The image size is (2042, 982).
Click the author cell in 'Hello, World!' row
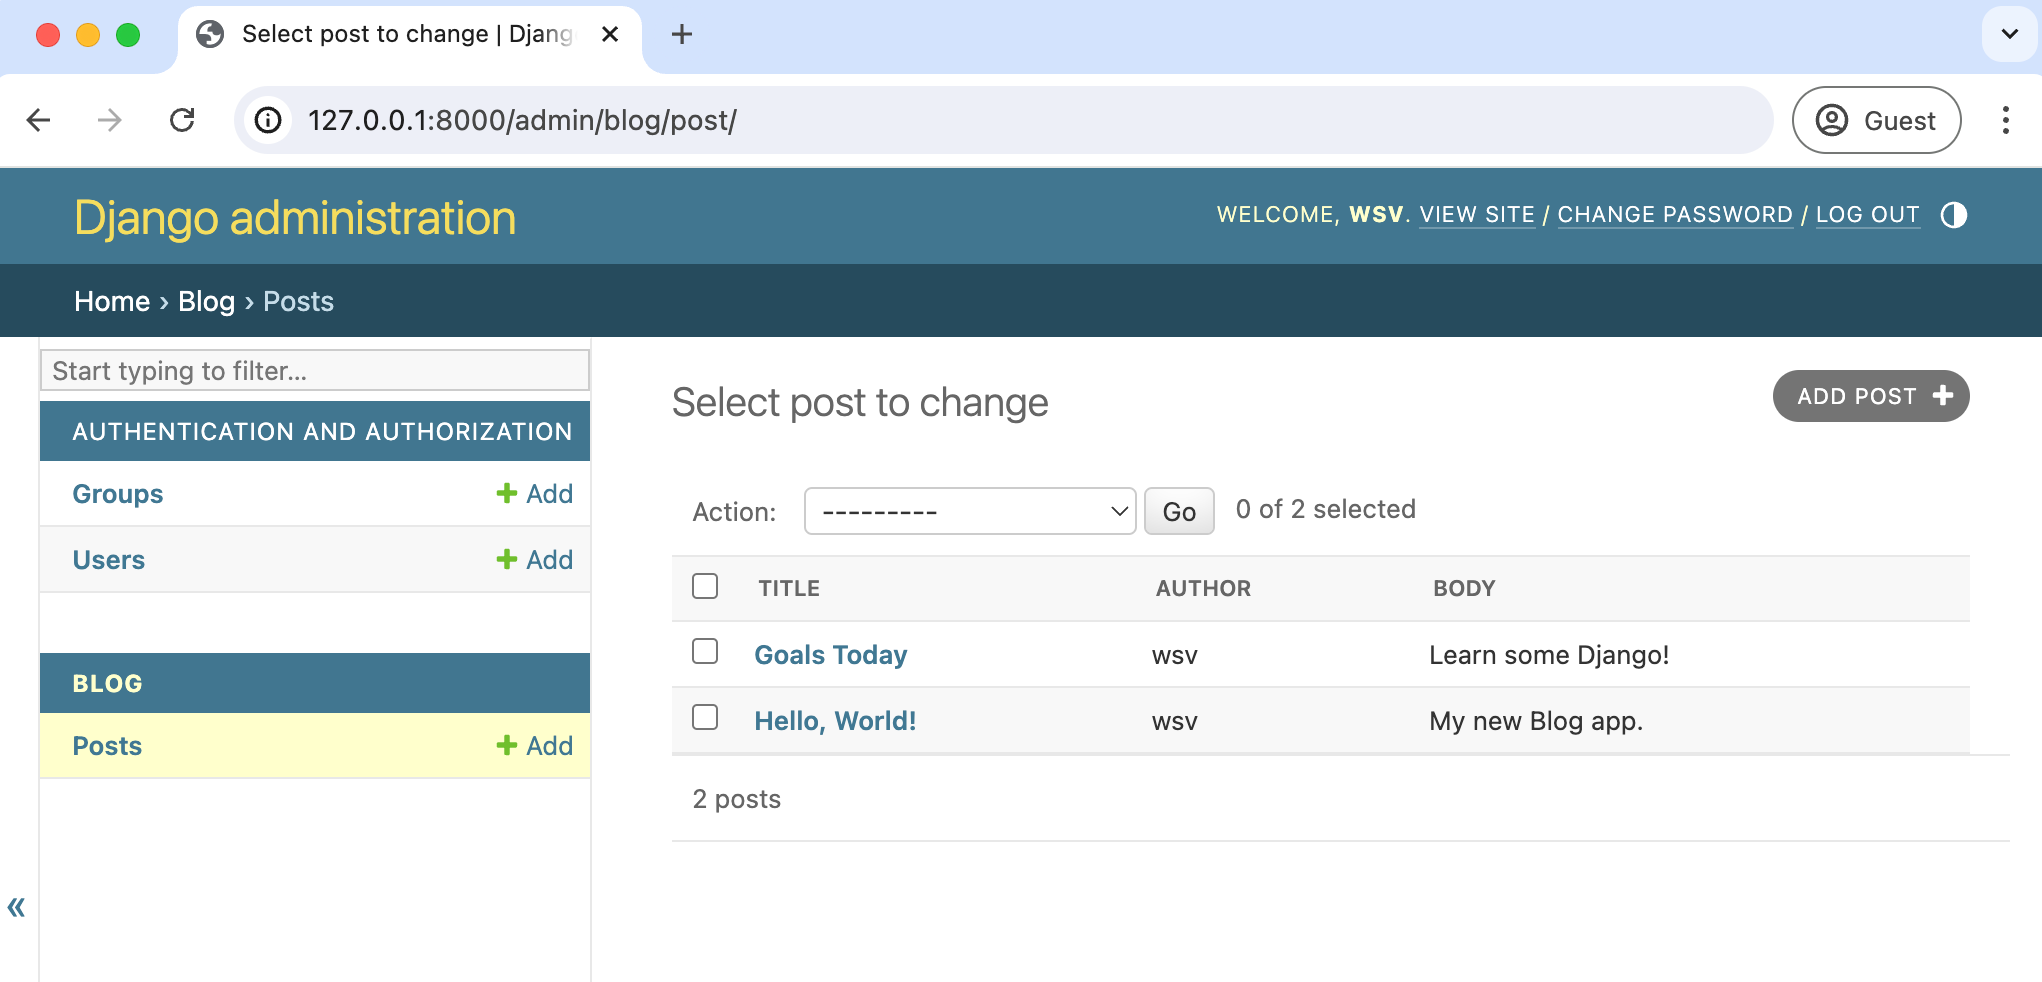(1175, 722)
